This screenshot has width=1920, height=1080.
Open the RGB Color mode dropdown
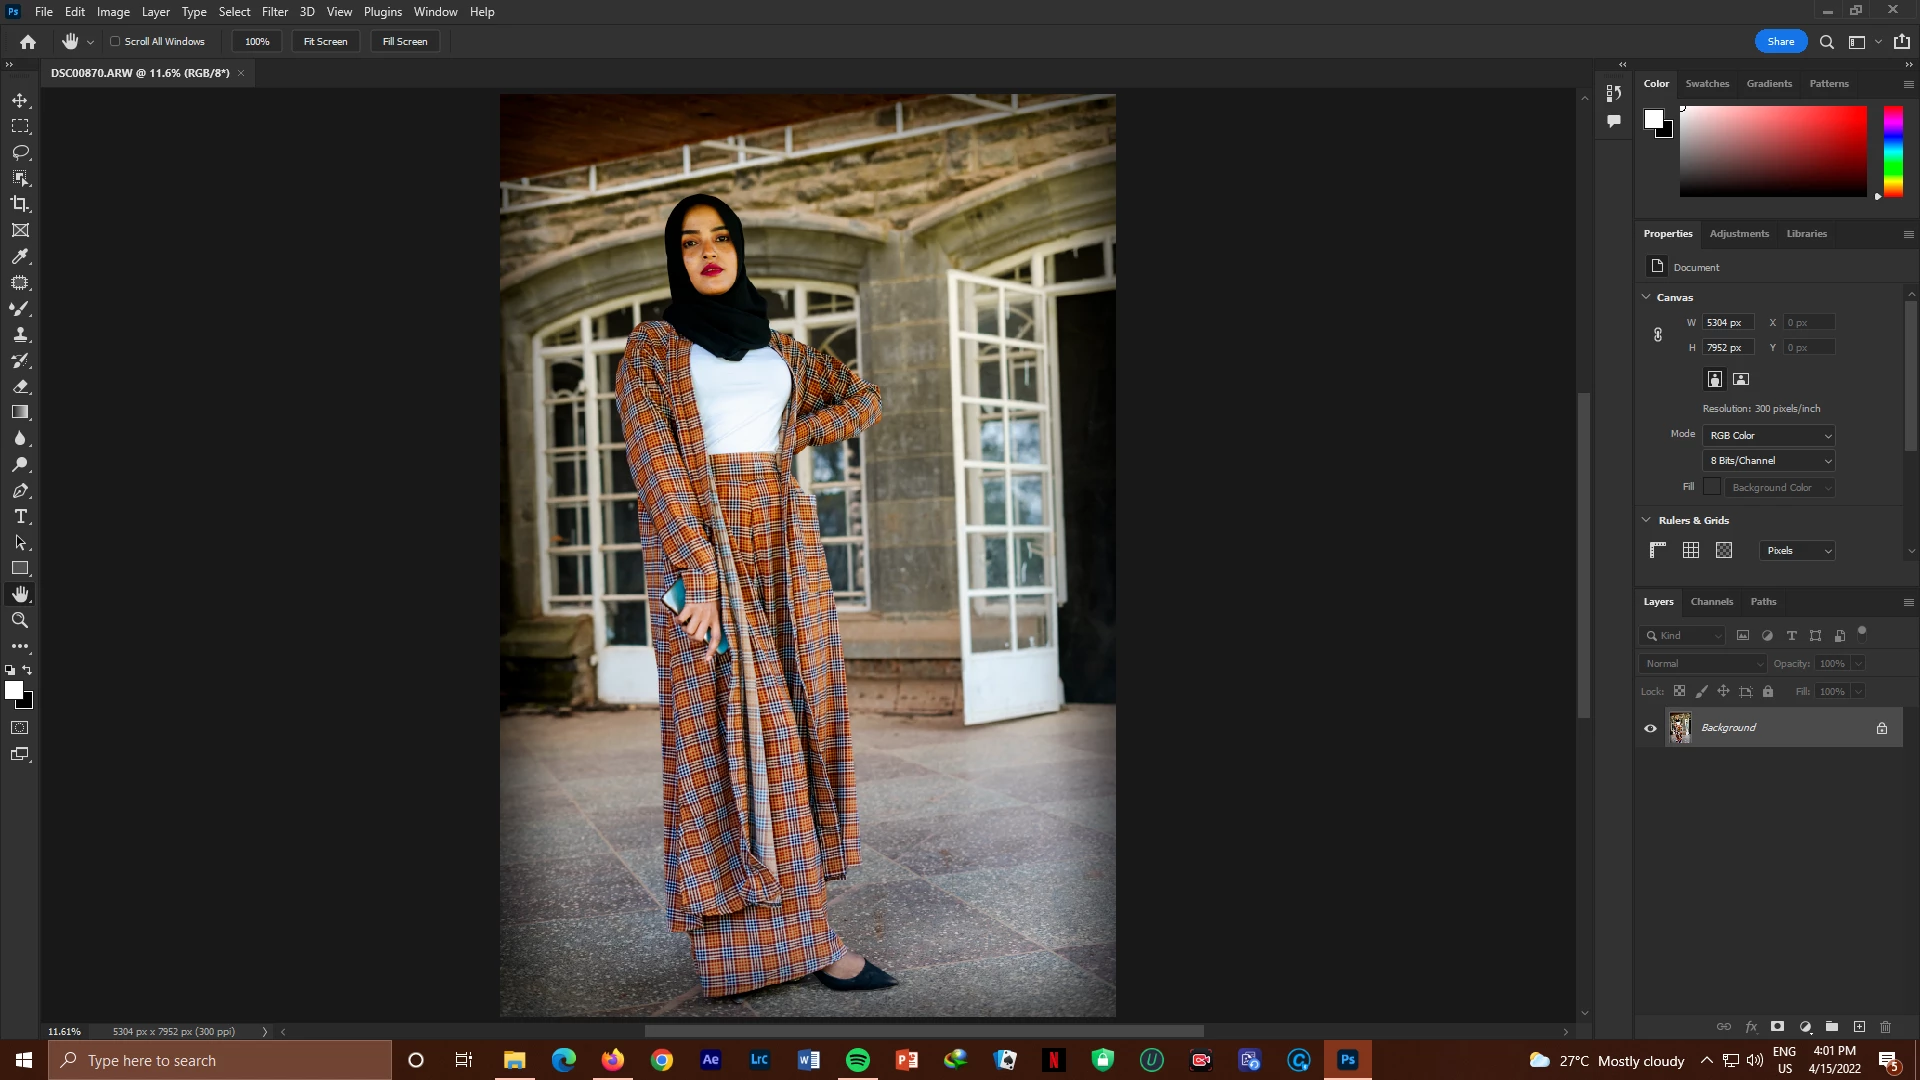(x=1769, y=436)
